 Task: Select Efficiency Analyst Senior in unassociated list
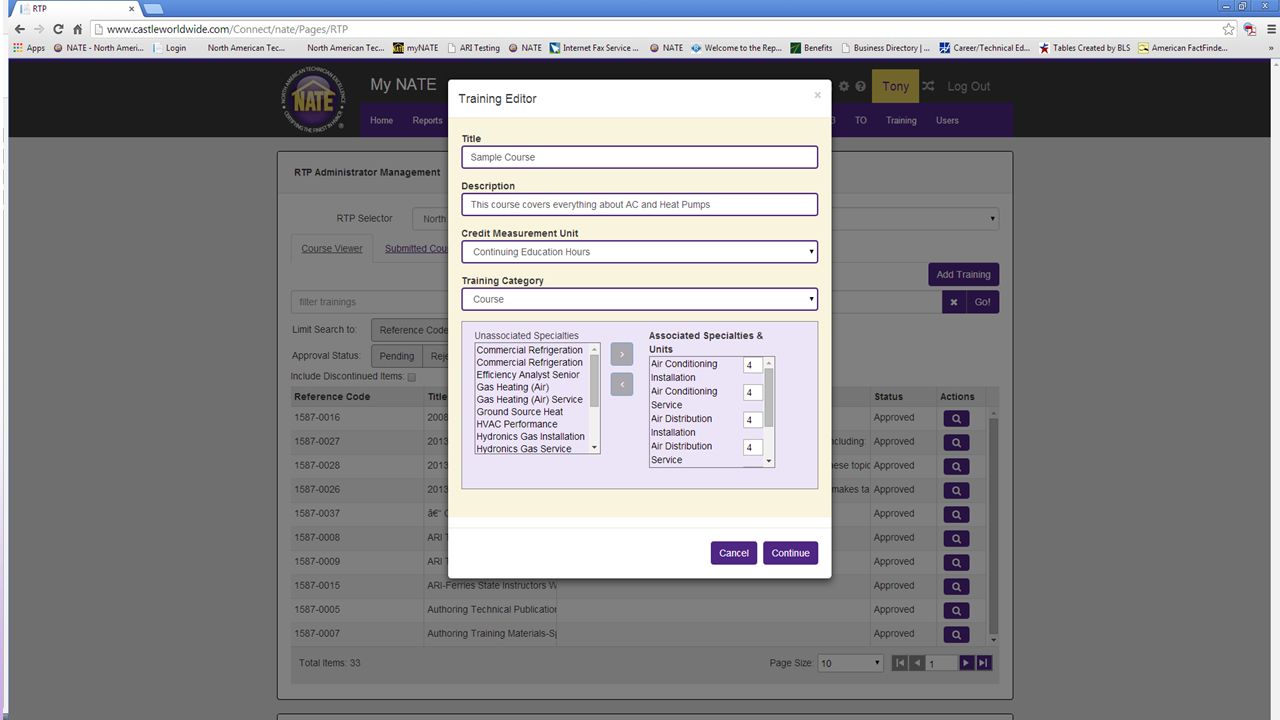(x=528, y=375)
